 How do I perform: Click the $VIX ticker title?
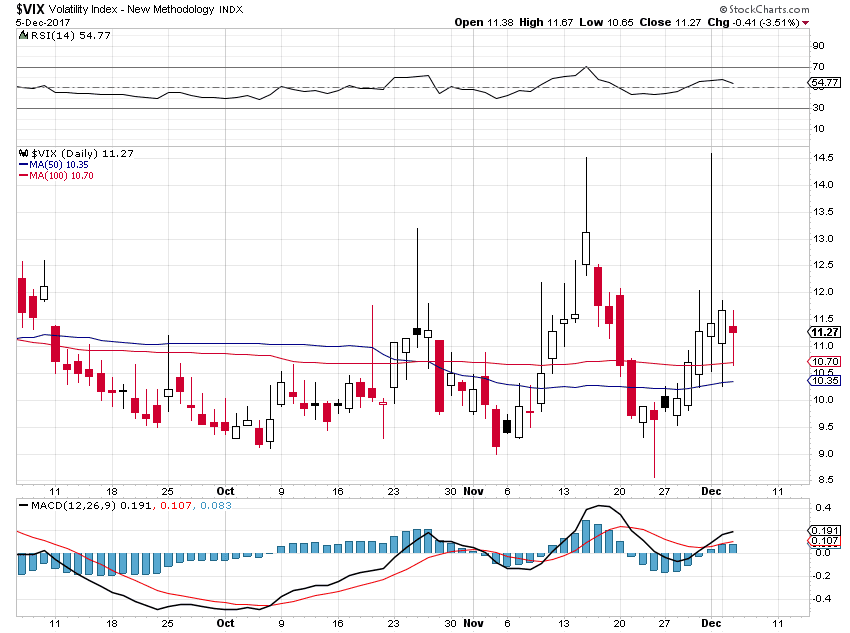30,9
